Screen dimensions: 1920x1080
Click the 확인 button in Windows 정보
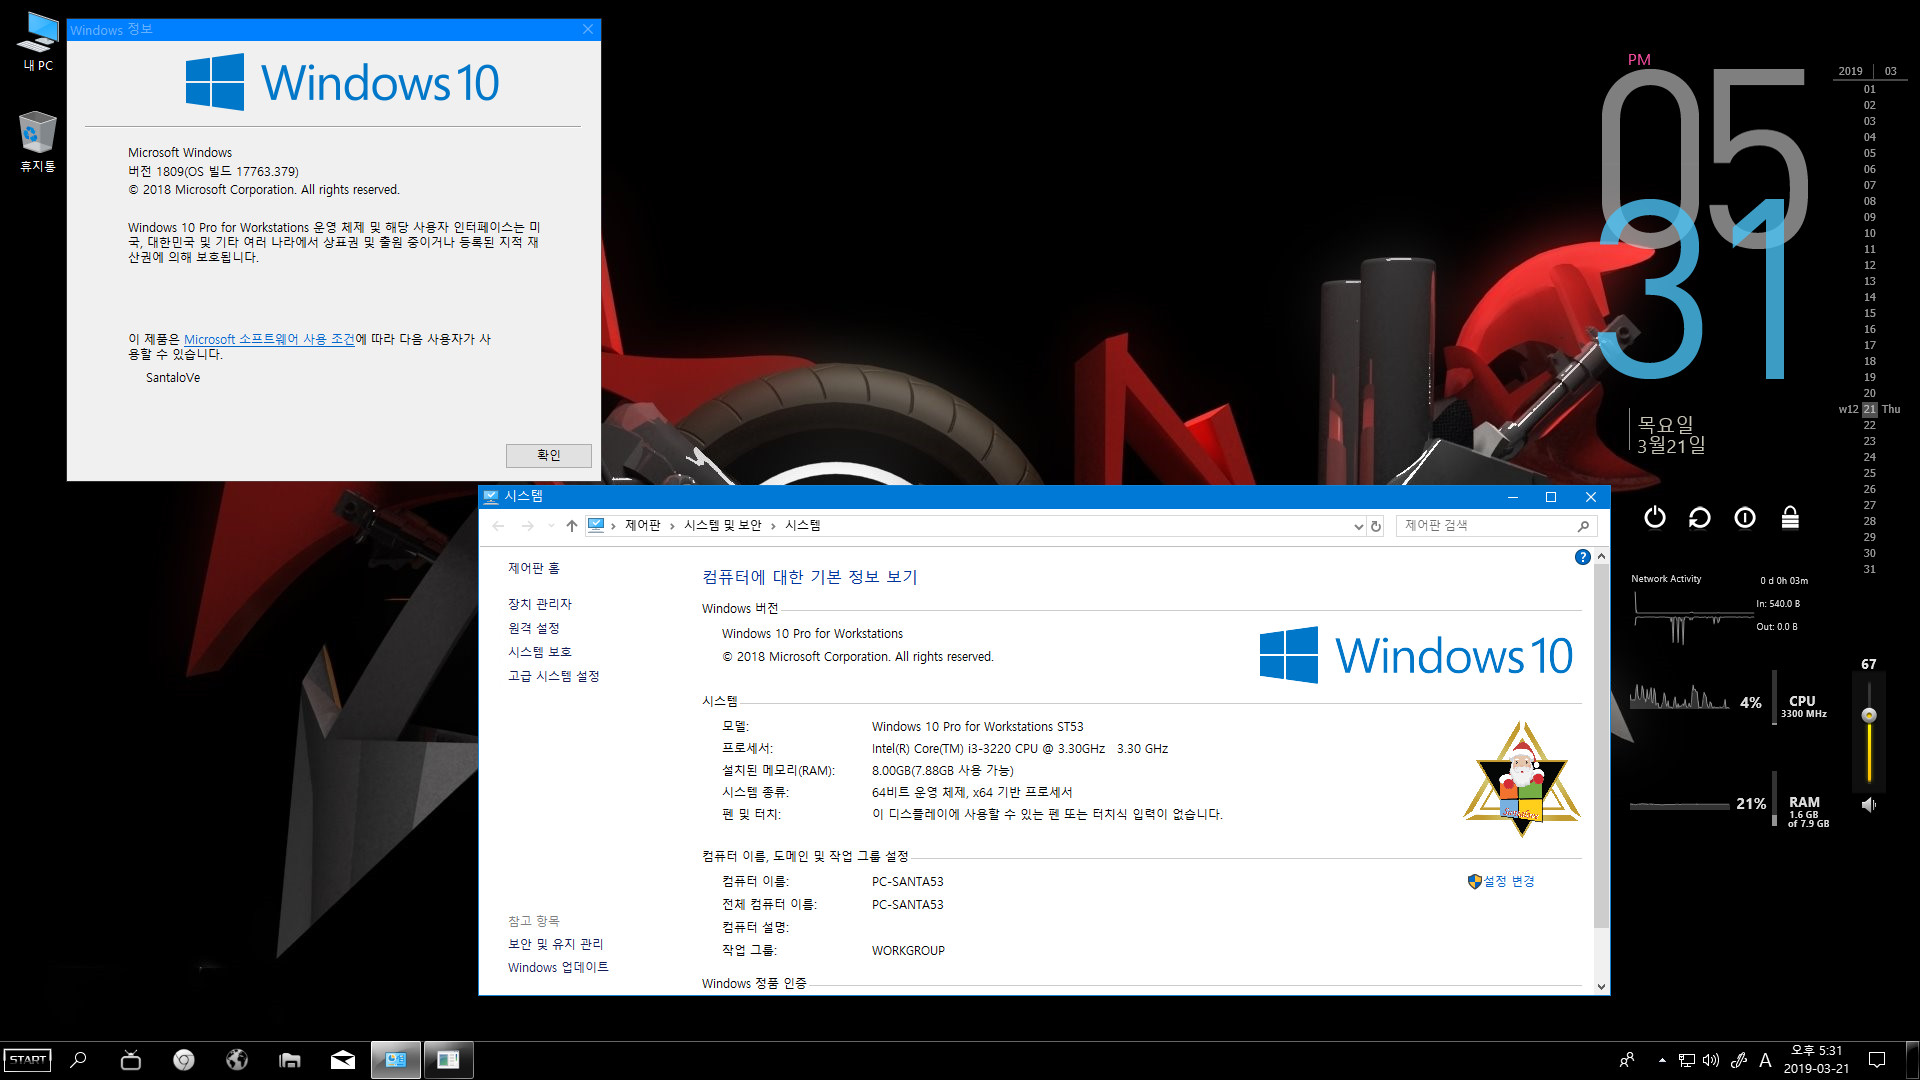pos(548,455)
